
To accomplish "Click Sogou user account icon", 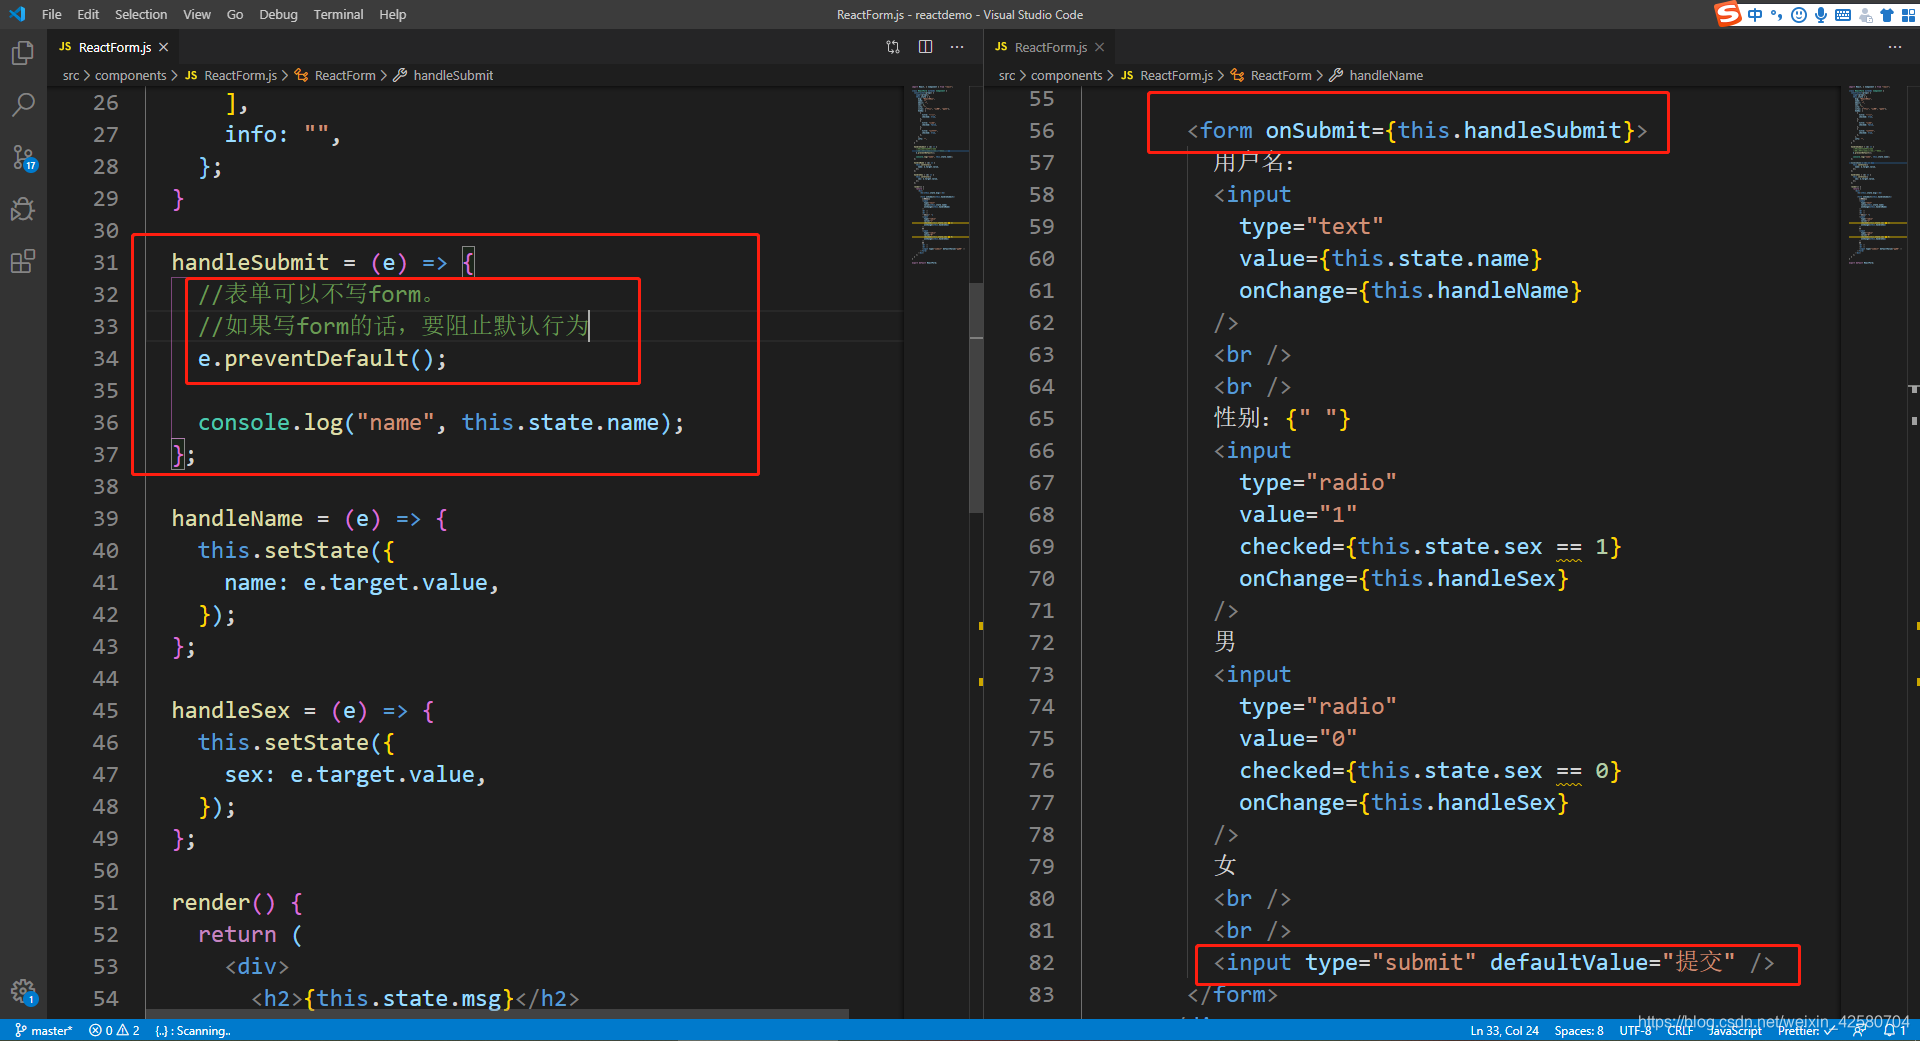I will [x=1865, y=15].
